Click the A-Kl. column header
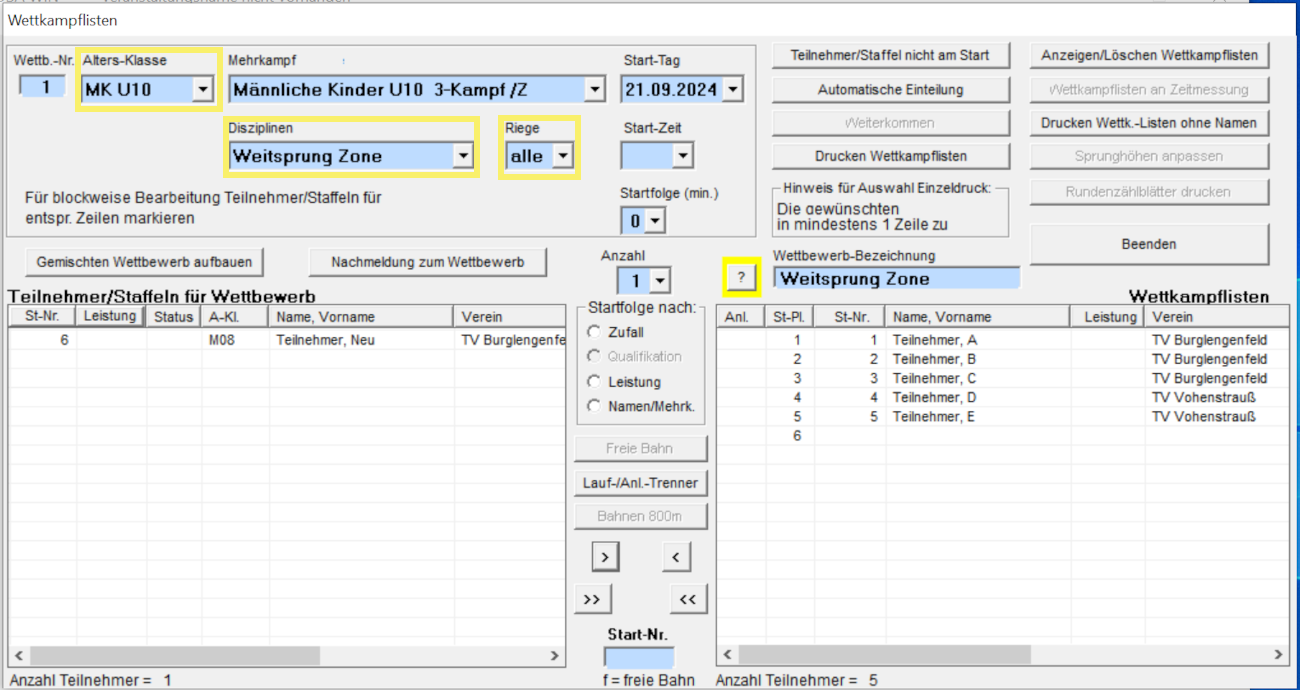1300x690 pixels. tap(234, 317)
